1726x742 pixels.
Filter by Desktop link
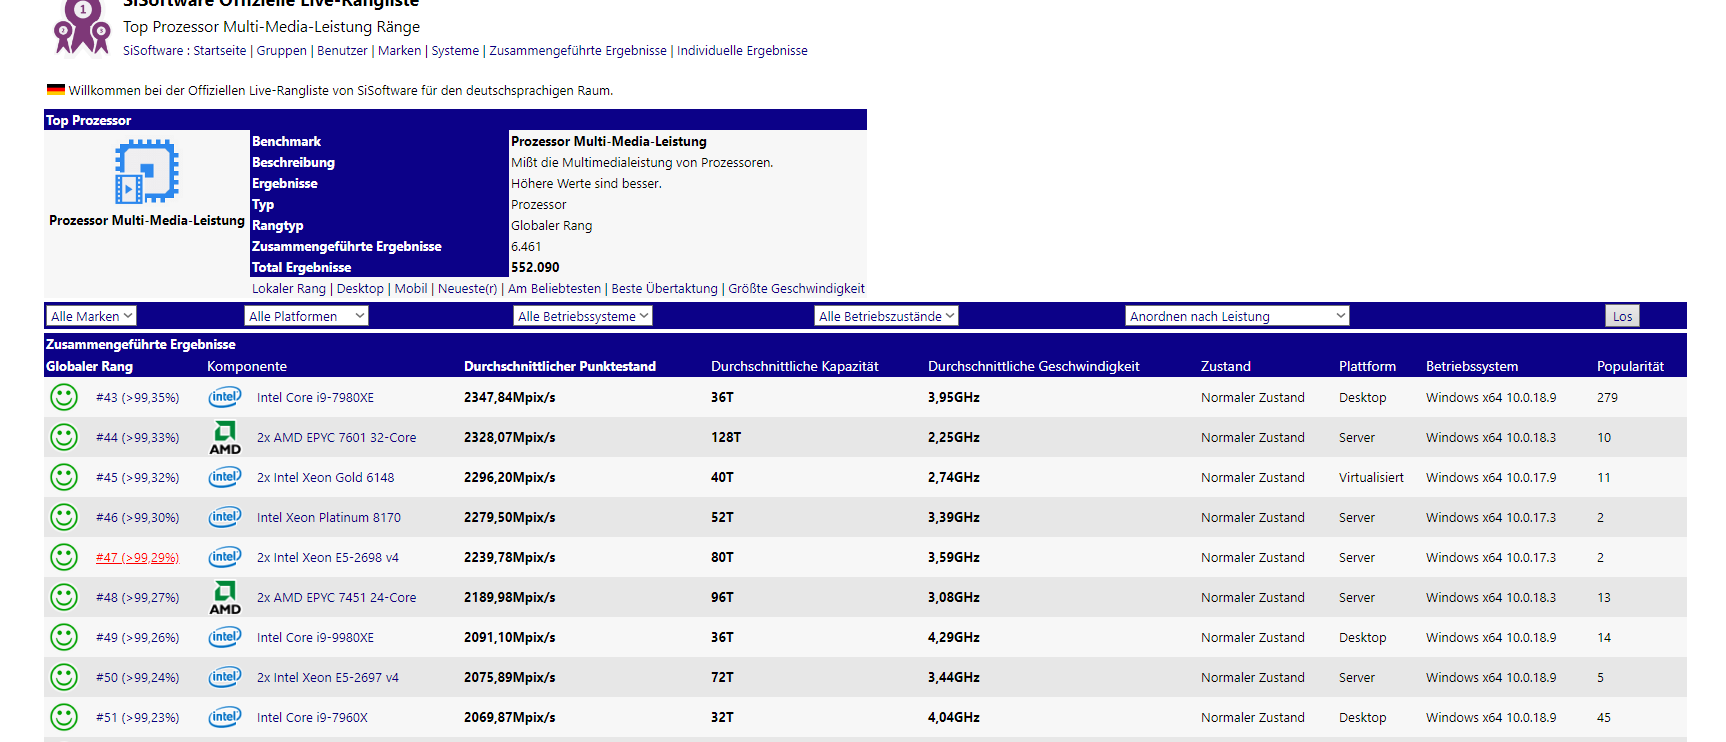[x=360, y=289]
